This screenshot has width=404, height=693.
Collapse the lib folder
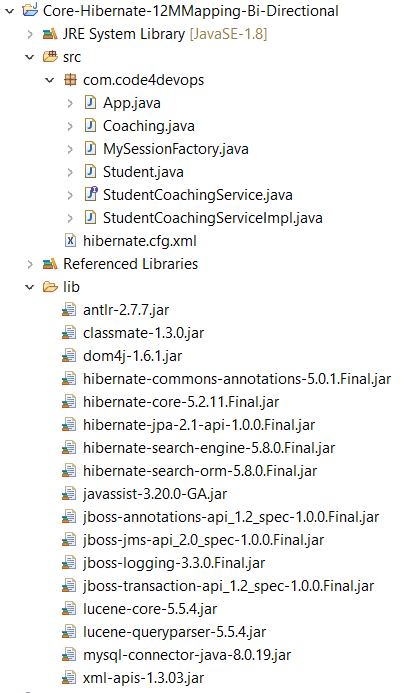point(30,287)
